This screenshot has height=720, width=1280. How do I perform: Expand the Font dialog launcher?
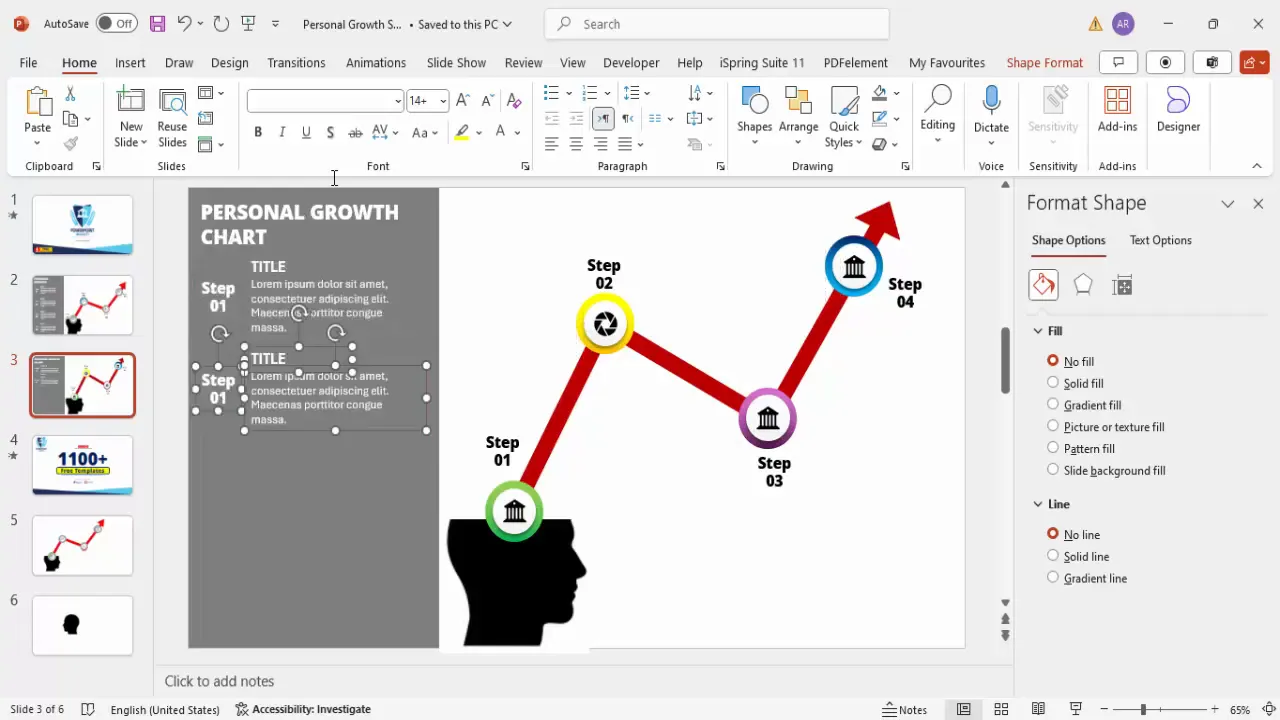click(525, 166)
